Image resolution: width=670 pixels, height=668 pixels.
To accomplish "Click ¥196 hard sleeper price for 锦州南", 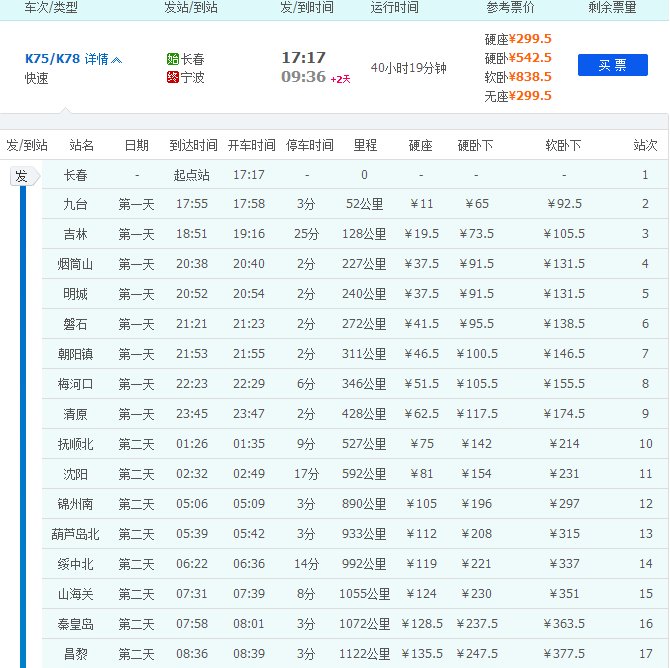I will click(x=476, y=504).
